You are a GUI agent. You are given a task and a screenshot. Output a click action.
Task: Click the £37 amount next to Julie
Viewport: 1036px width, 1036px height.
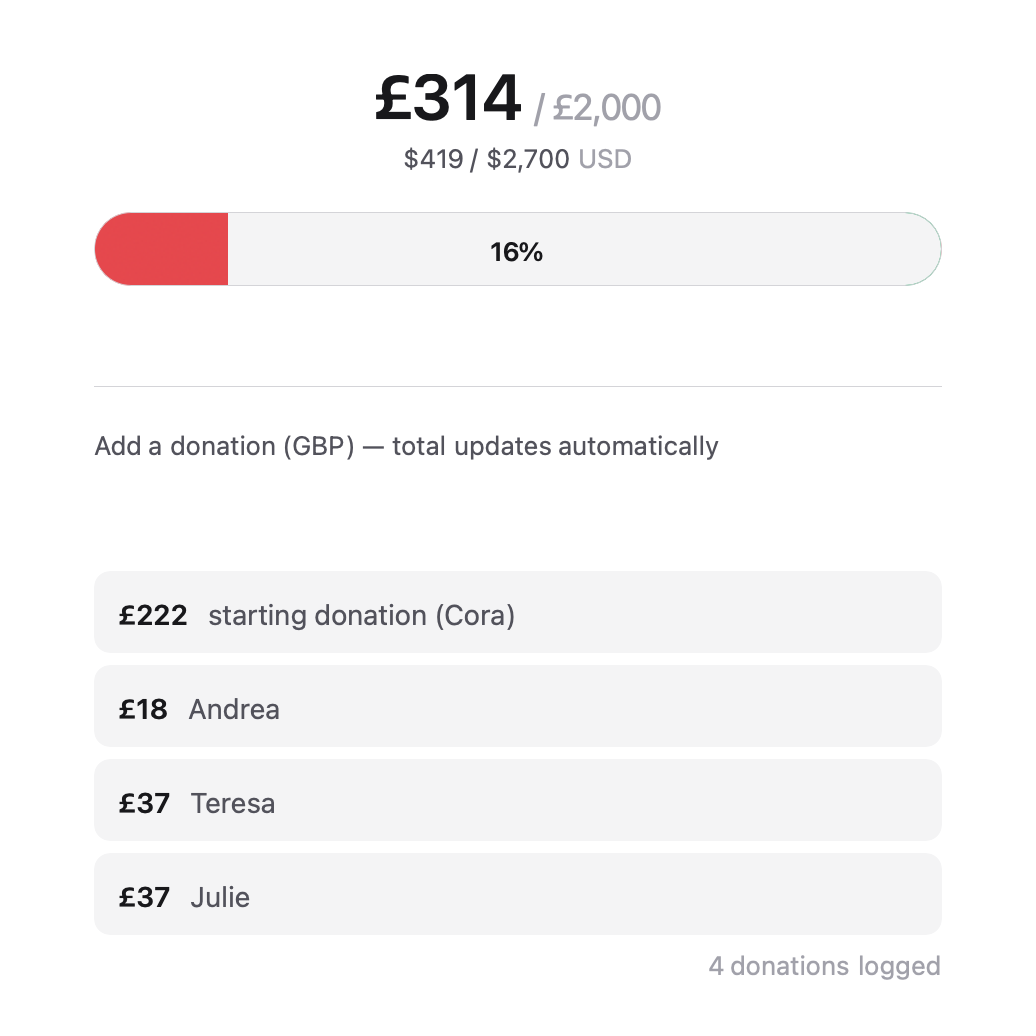tap(144, 898)
